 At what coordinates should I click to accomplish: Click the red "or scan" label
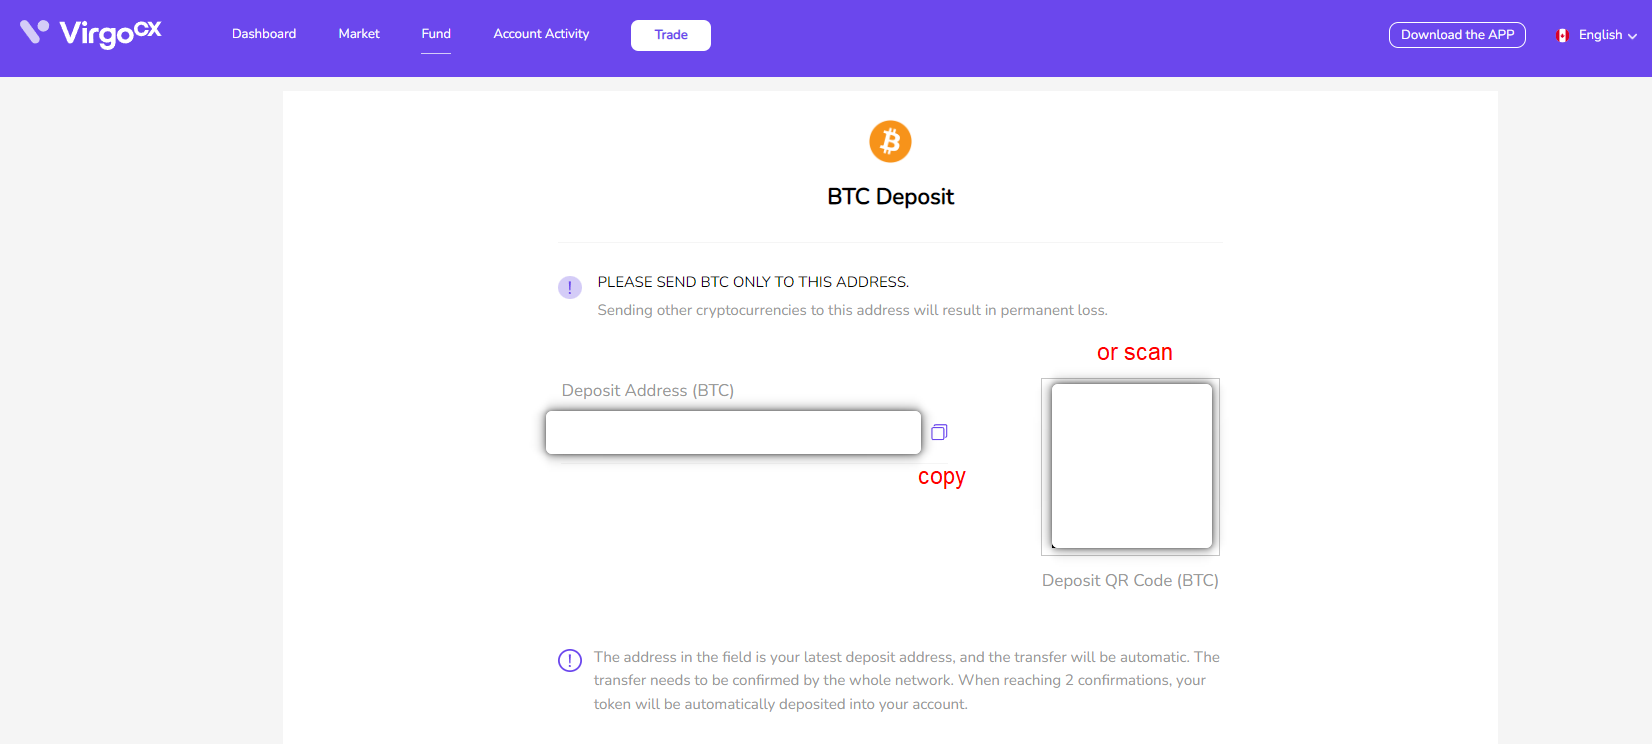[x=1134, y=353]
